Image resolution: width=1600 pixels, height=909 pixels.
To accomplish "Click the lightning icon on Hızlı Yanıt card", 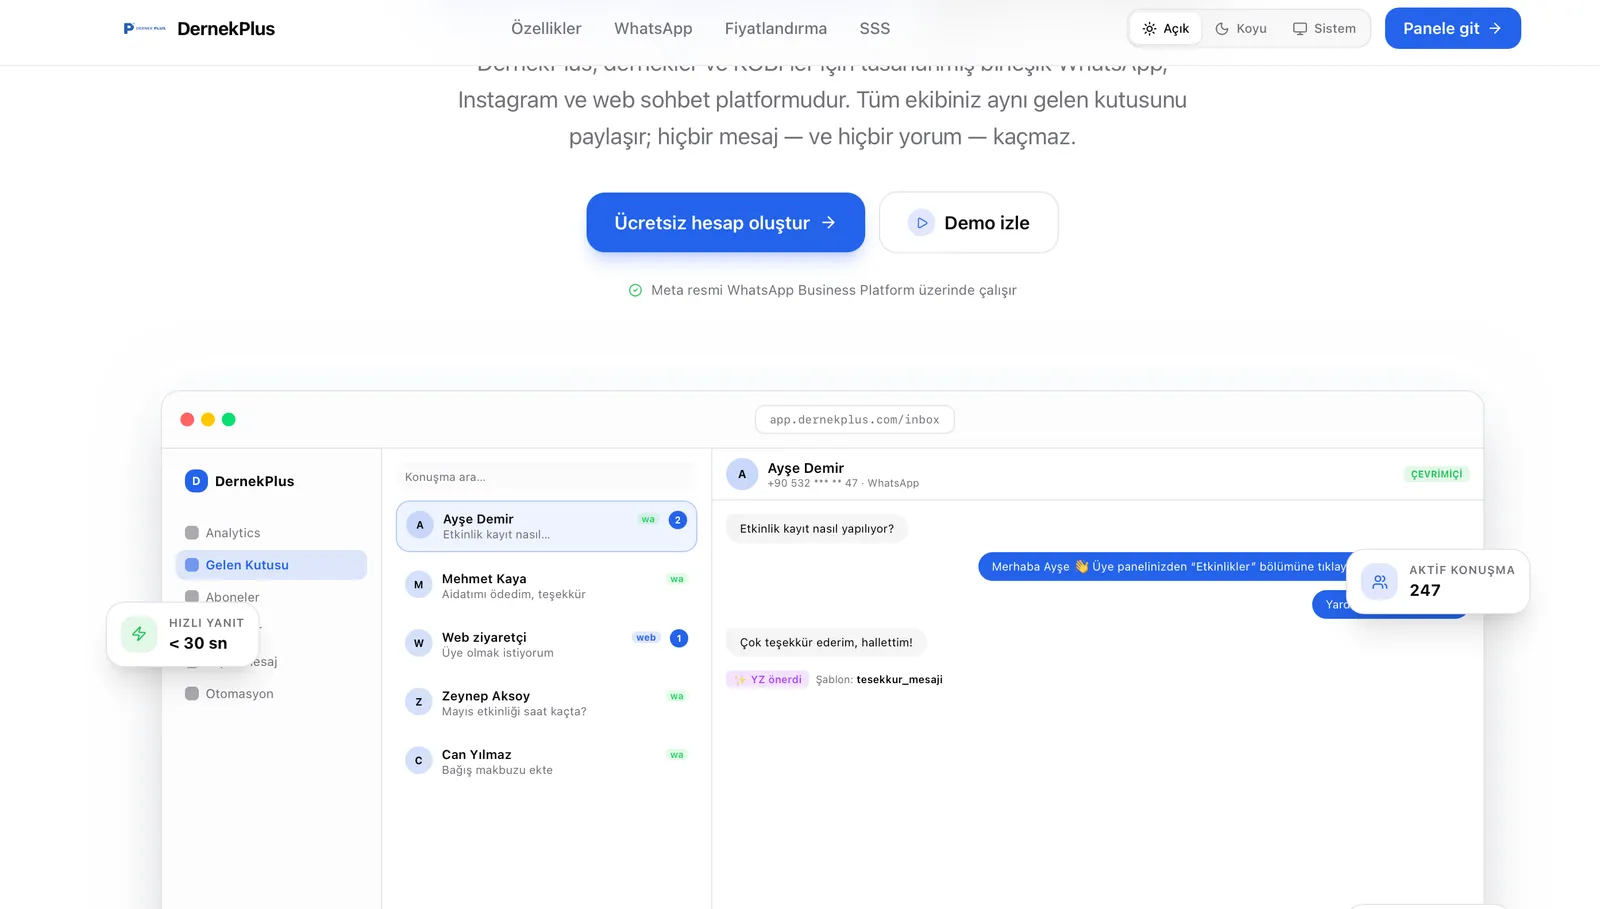I will pos(139,634).
